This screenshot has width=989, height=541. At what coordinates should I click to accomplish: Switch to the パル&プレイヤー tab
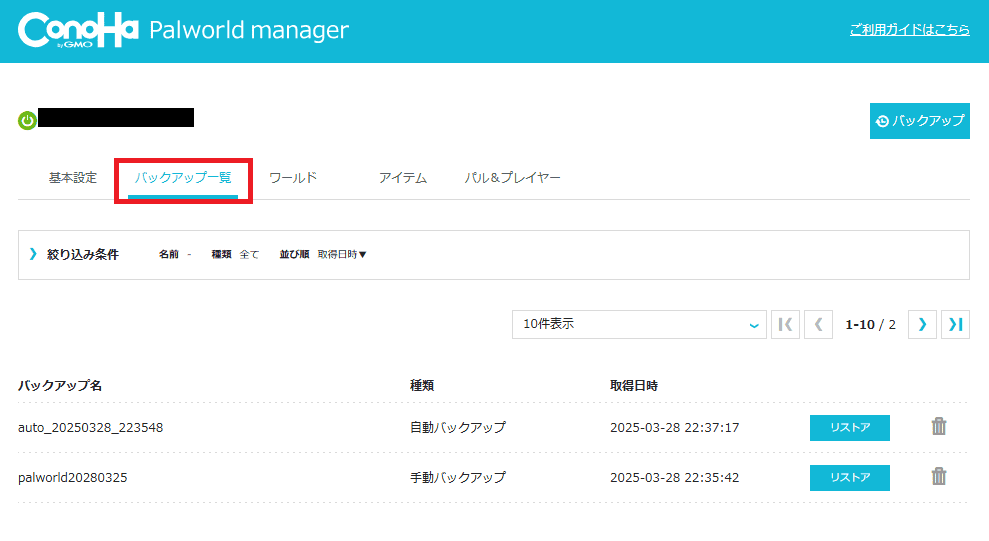tap(512, 178)
